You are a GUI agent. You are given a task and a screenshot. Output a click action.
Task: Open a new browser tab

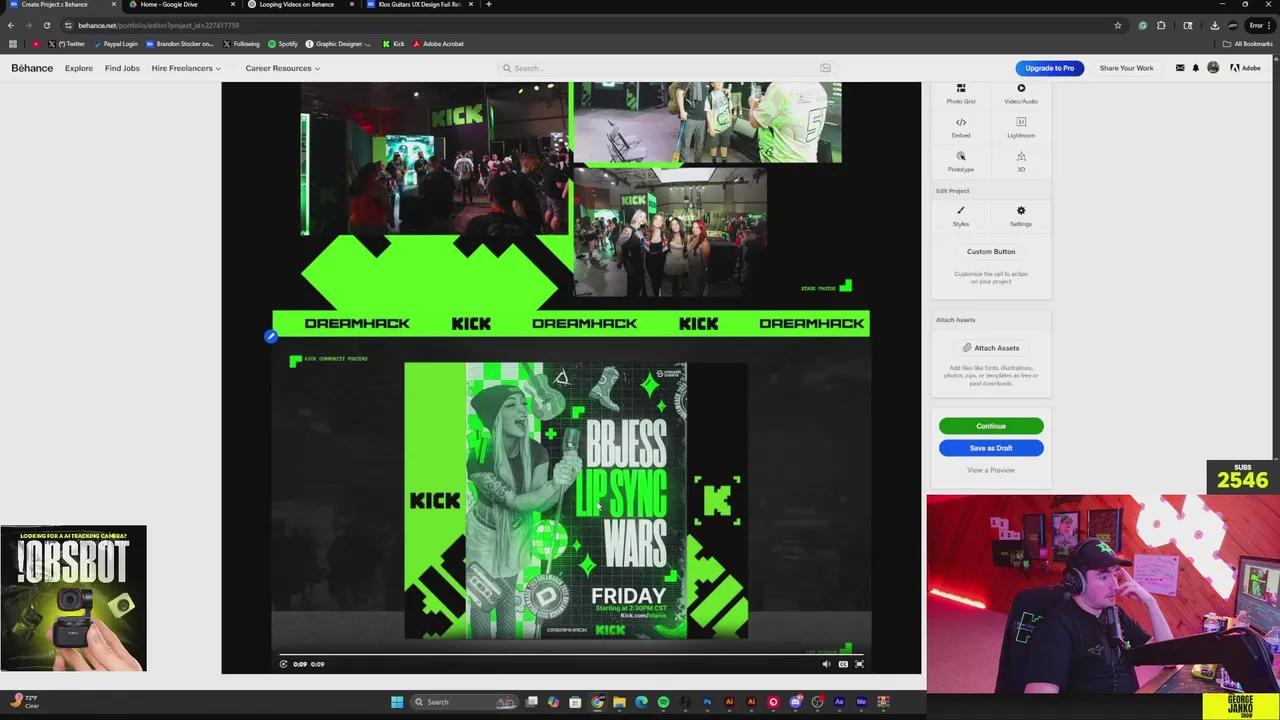(488, 5)
